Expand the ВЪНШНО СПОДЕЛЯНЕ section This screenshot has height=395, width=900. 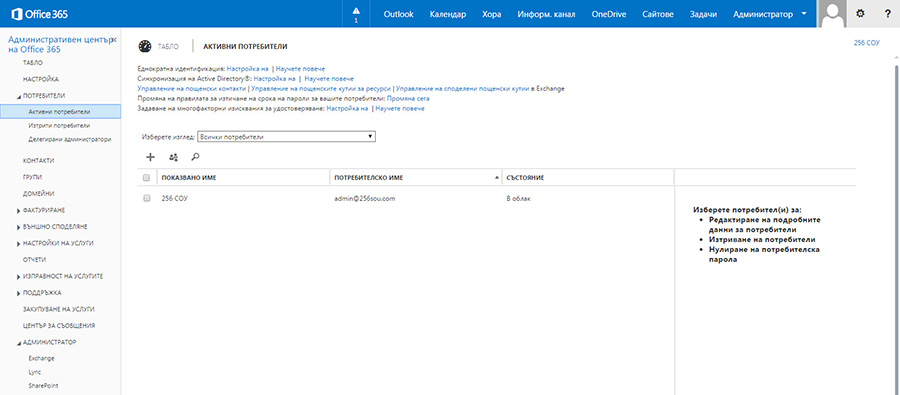pos(19,227)
